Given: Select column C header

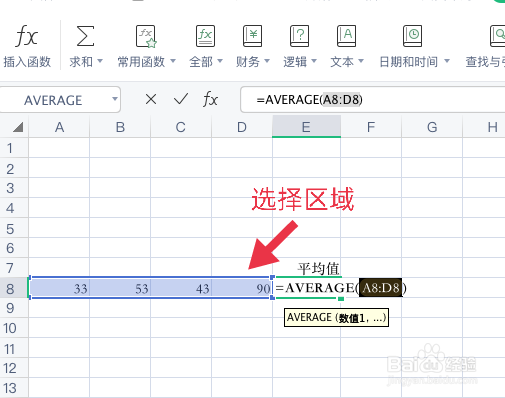Looking at the screenshot, I should [x=181, y=127].
